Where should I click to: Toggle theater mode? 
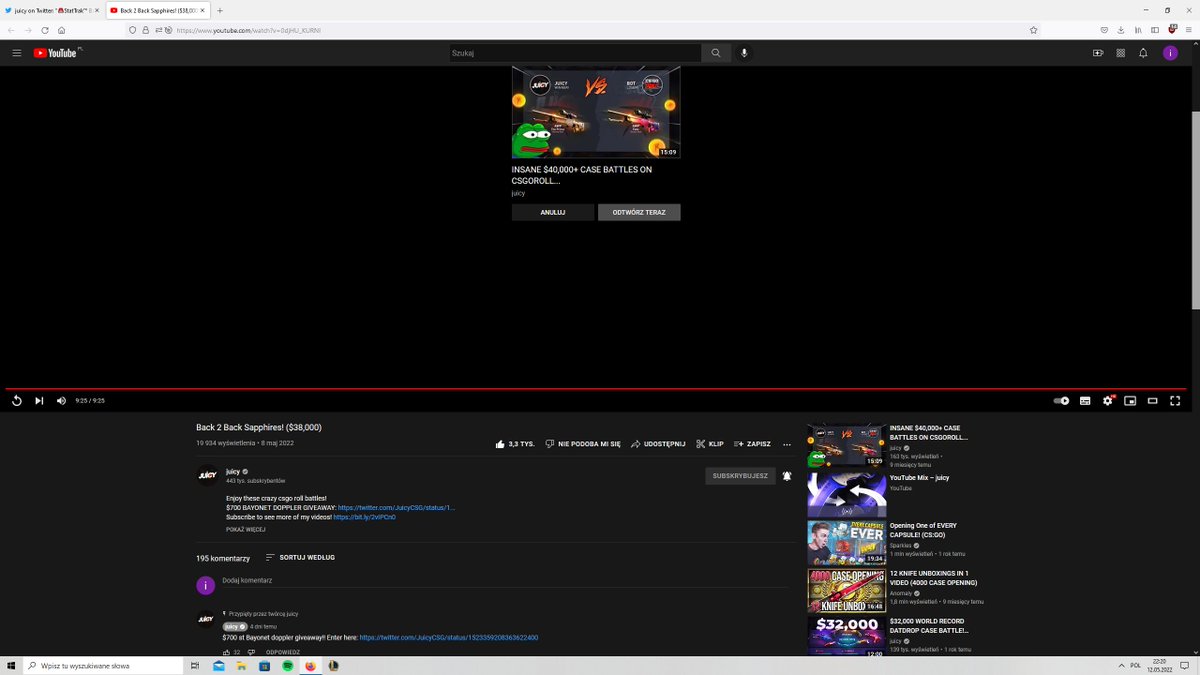click(x=1152, y=400)
